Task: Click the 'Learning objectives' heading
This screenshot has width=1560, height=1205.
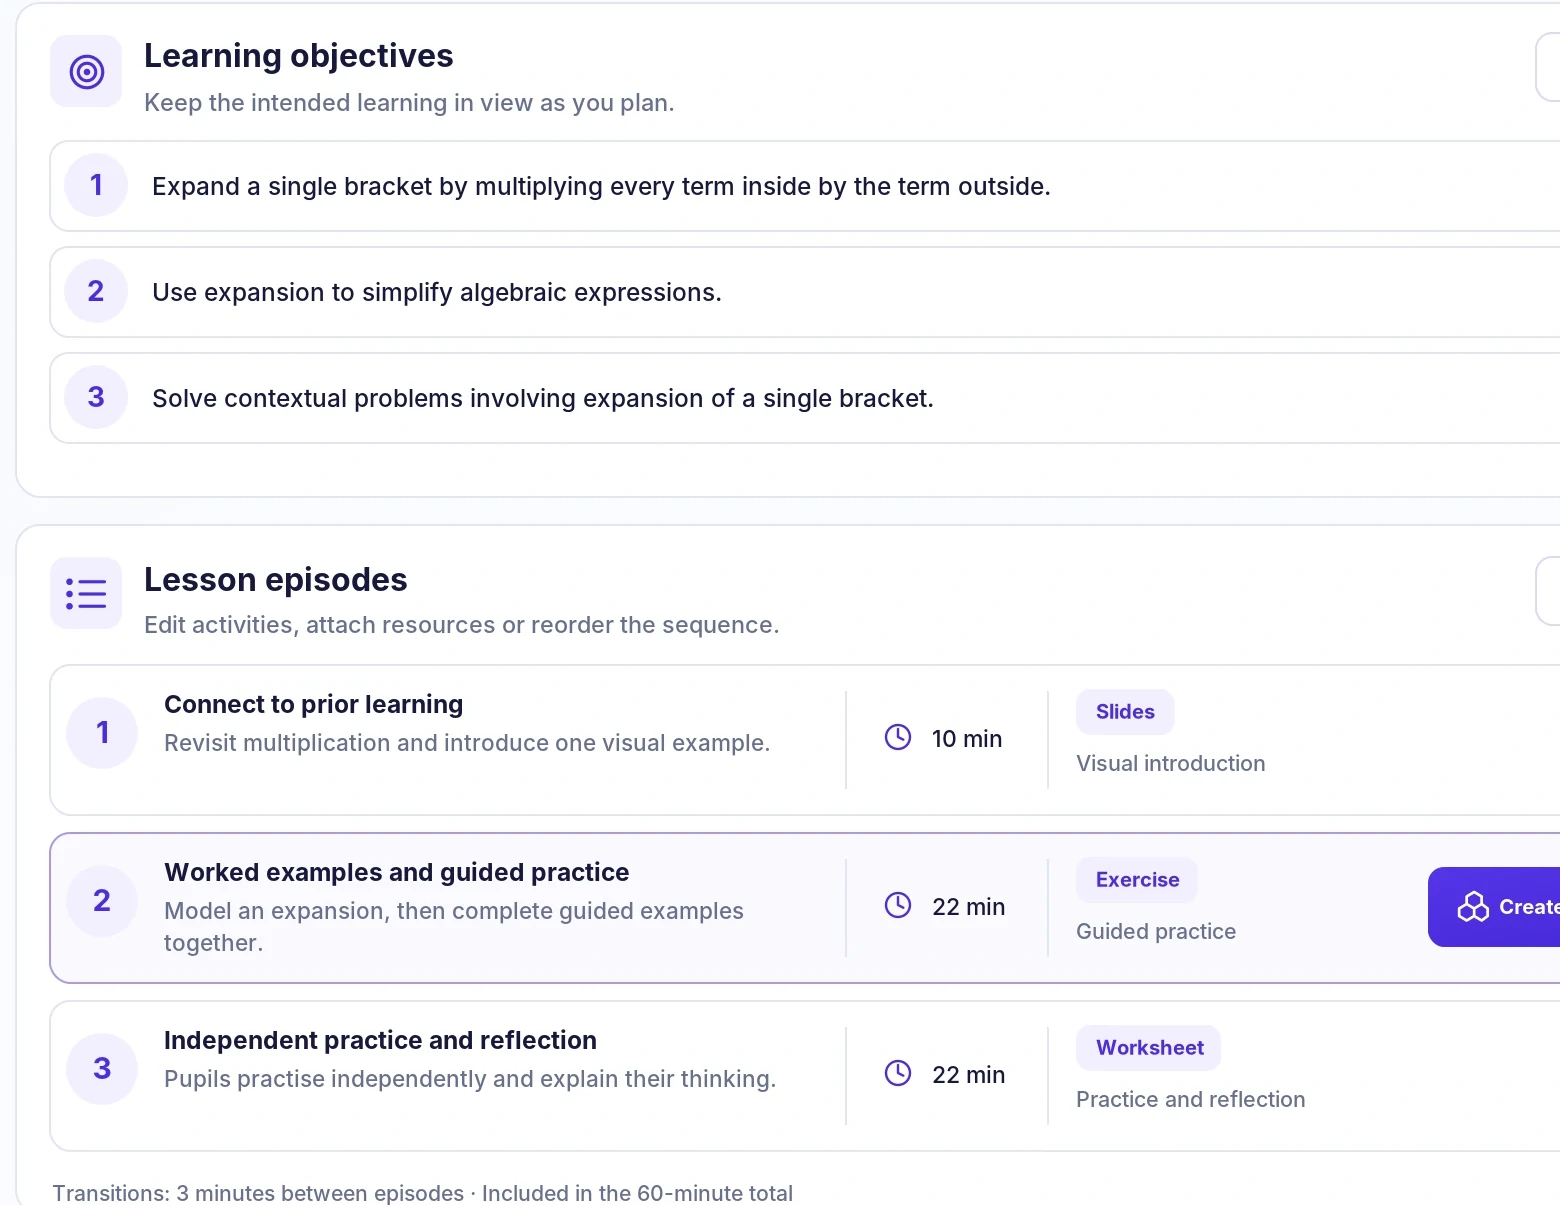Action: 298,56
